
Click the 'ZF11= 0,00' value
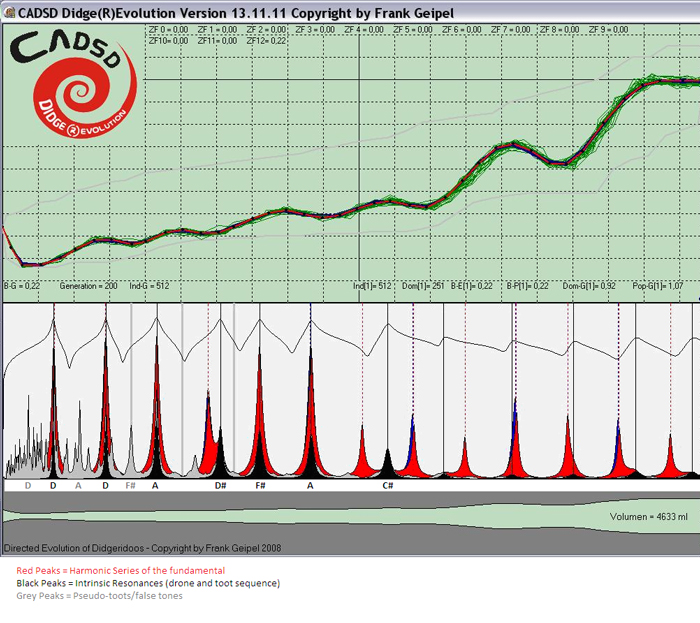[x=217, y=41]
